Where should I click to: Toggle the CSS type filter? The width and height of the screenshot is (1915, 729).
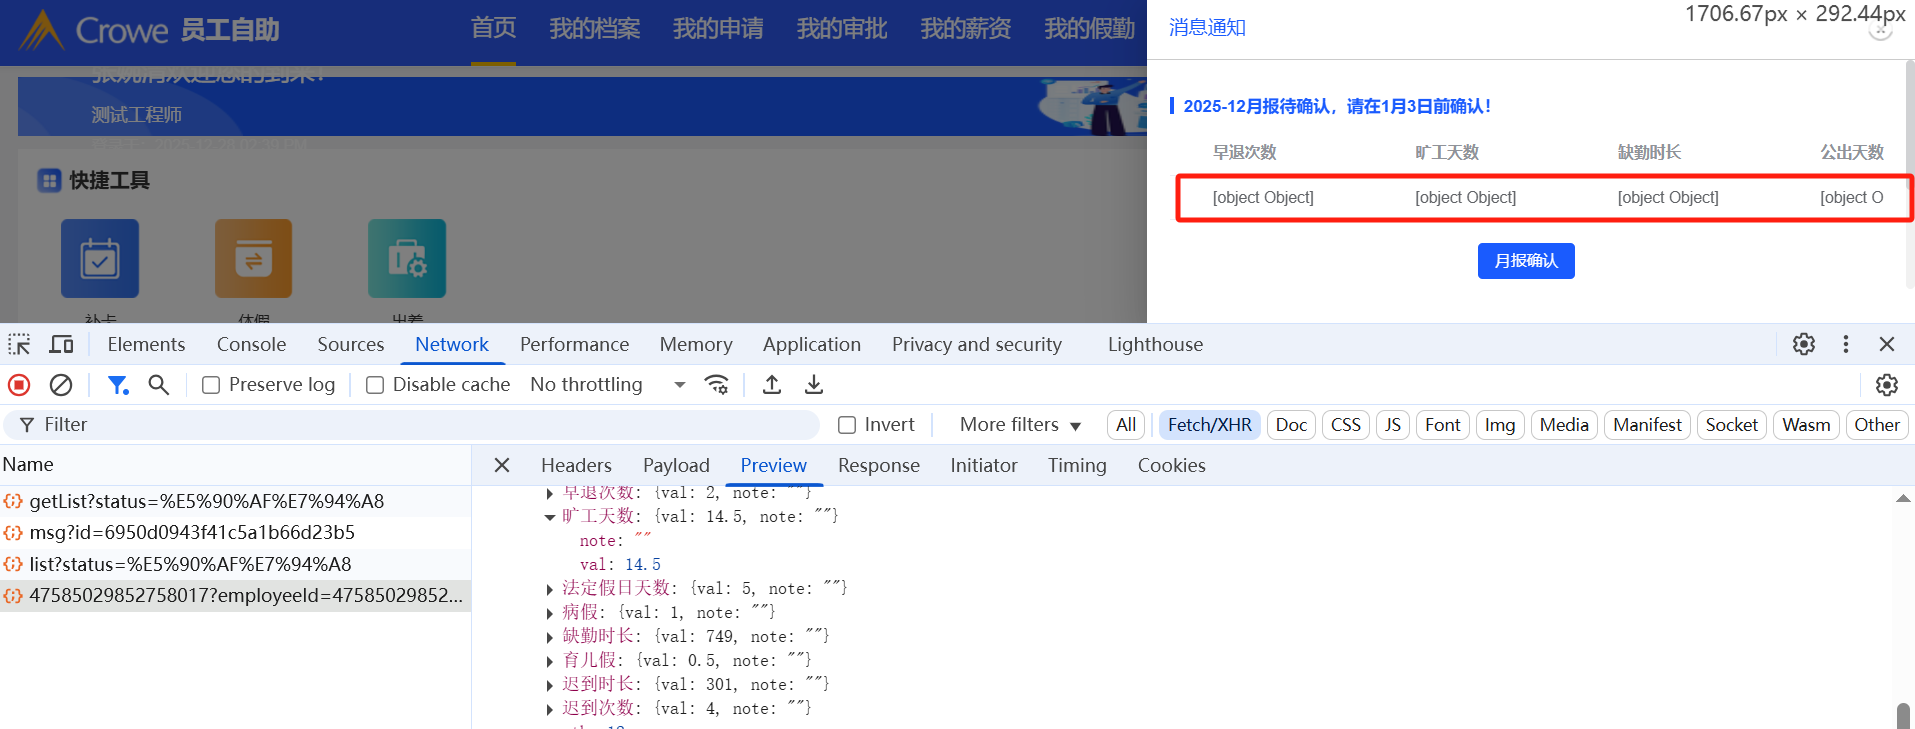pyautogui.click(x=1346, y=425)
